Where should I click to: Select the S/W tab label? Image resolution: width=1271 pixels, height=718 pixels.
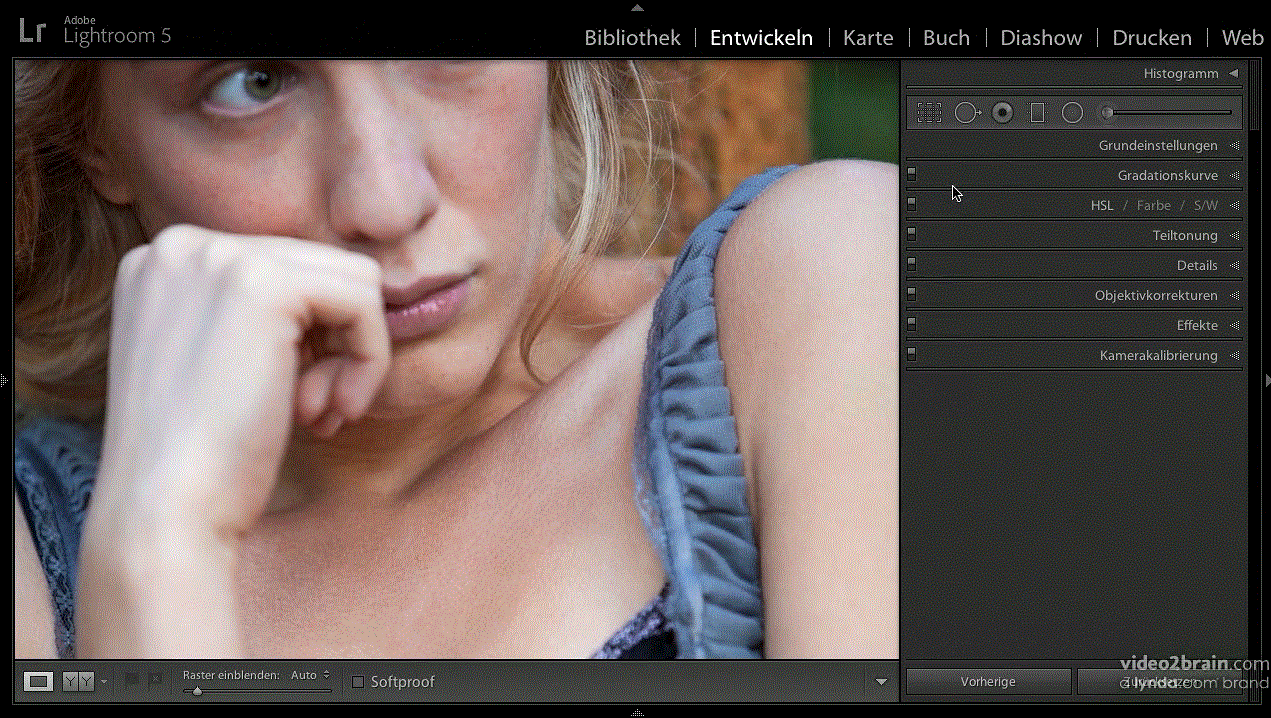point(1206,206)
